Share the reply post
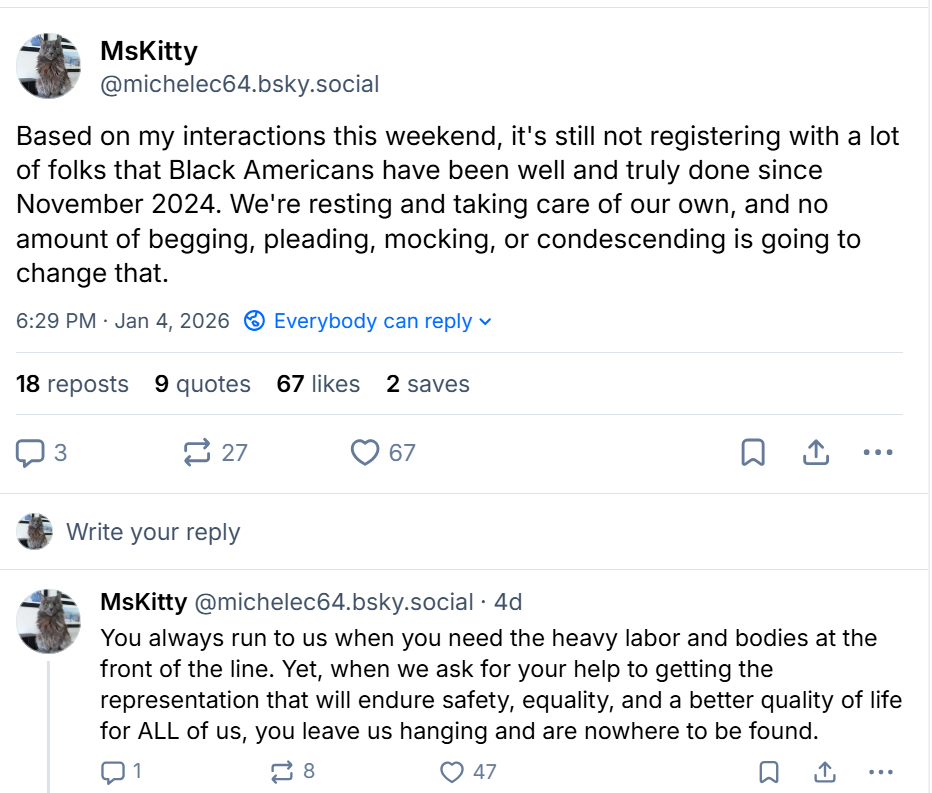 click(x=824, y=771)
